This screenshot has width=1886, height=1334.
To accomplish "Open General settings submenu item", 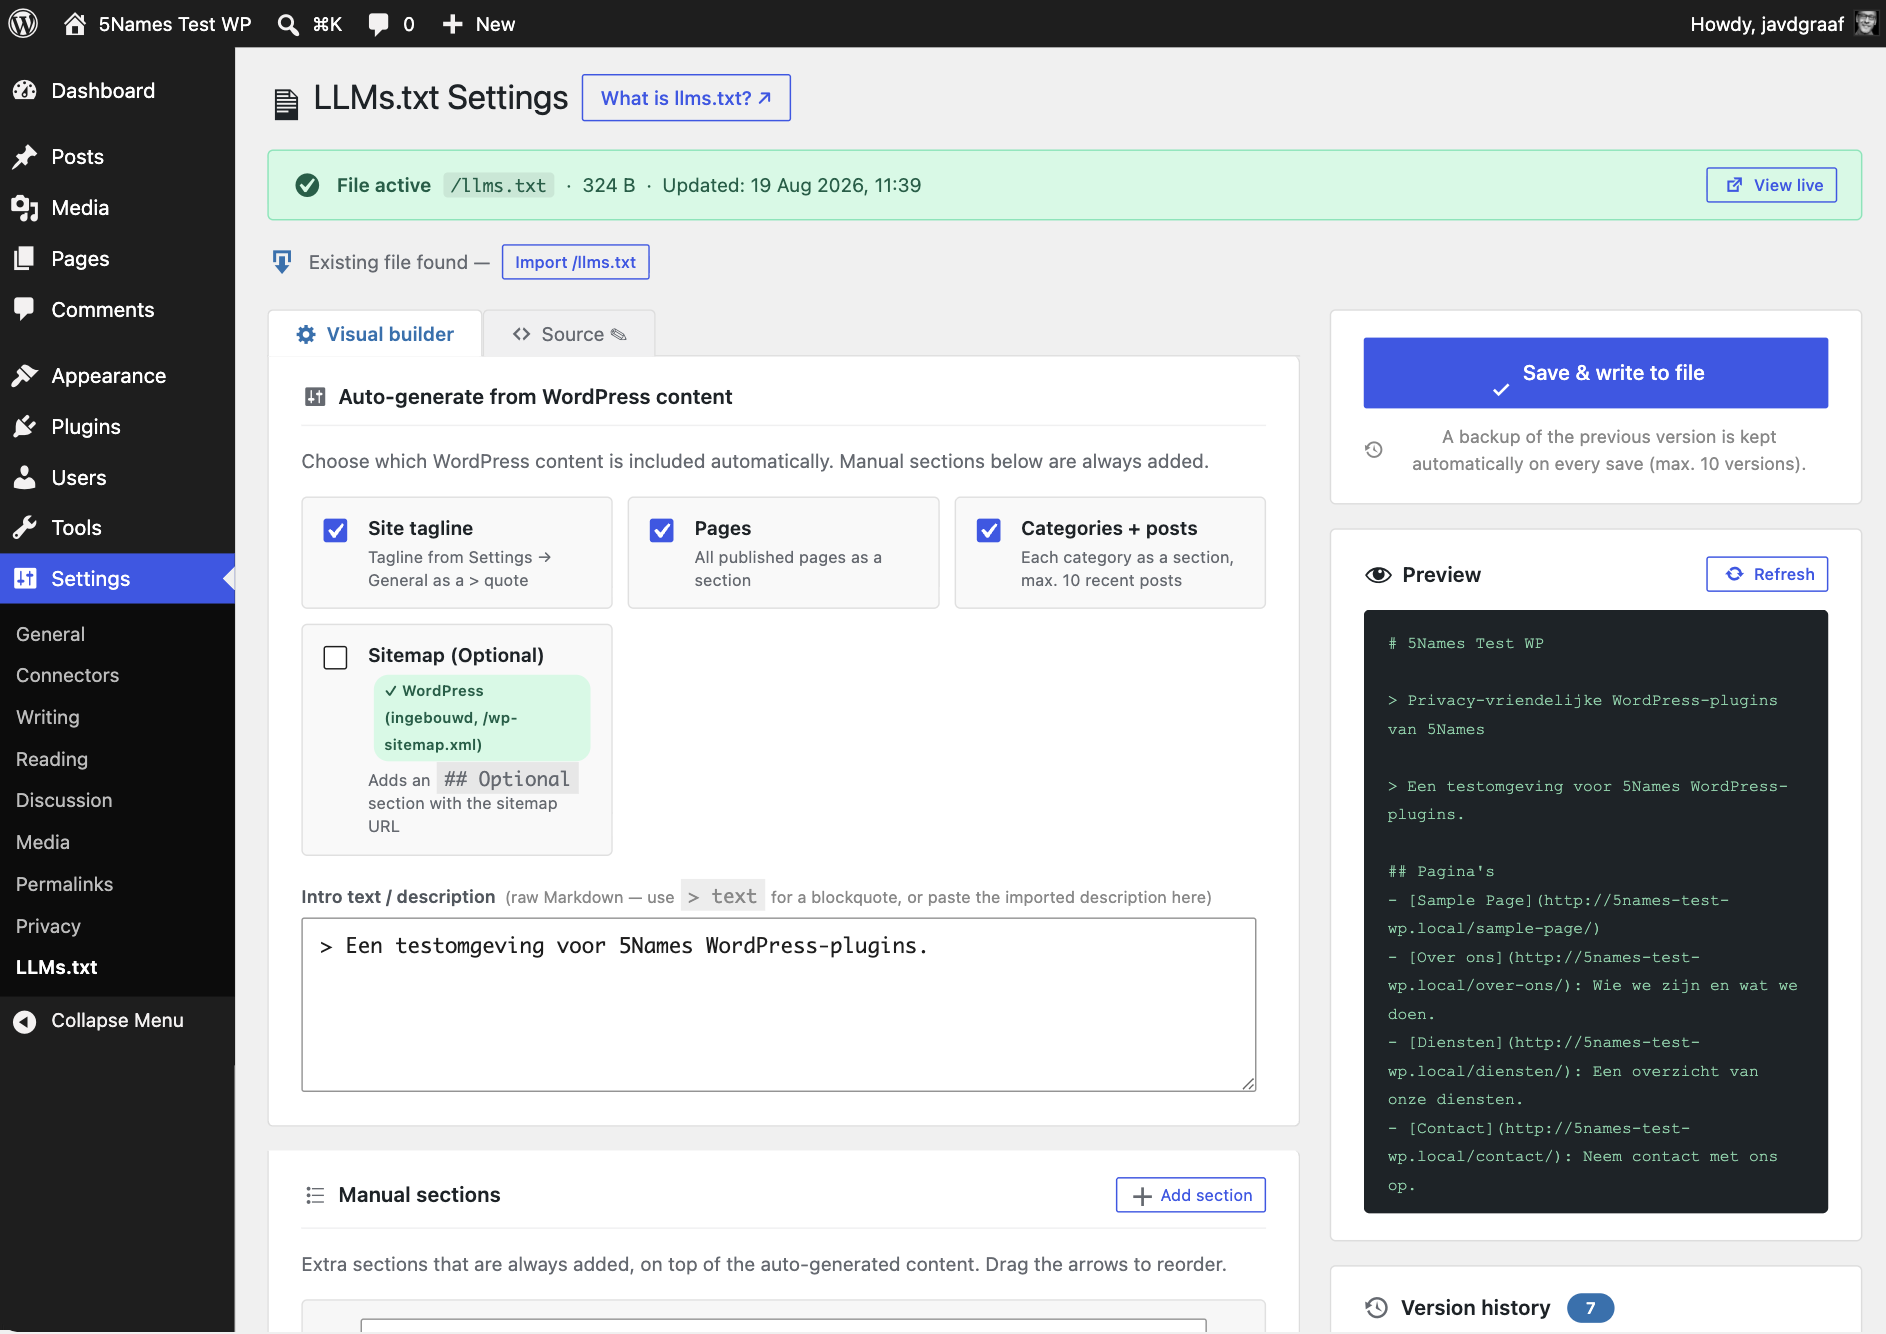I will pyautogui.click(x=50, y=634).
